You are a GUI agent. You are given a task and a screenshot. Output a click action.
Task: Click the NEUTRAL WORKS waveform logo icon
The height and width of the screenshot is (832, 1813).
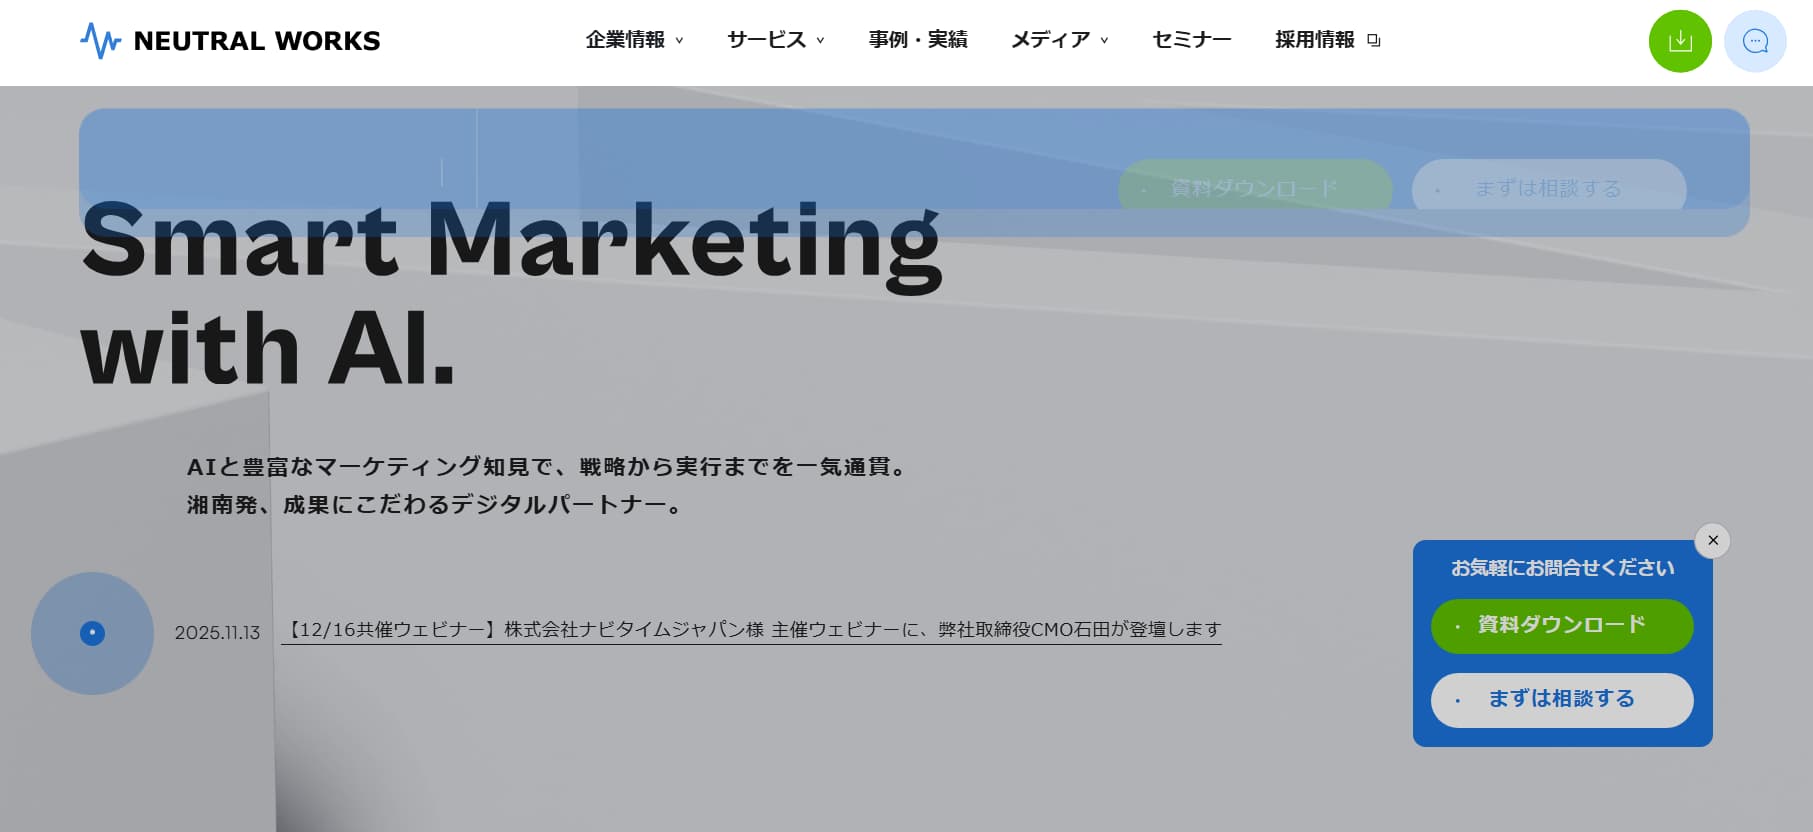(100, 41)
